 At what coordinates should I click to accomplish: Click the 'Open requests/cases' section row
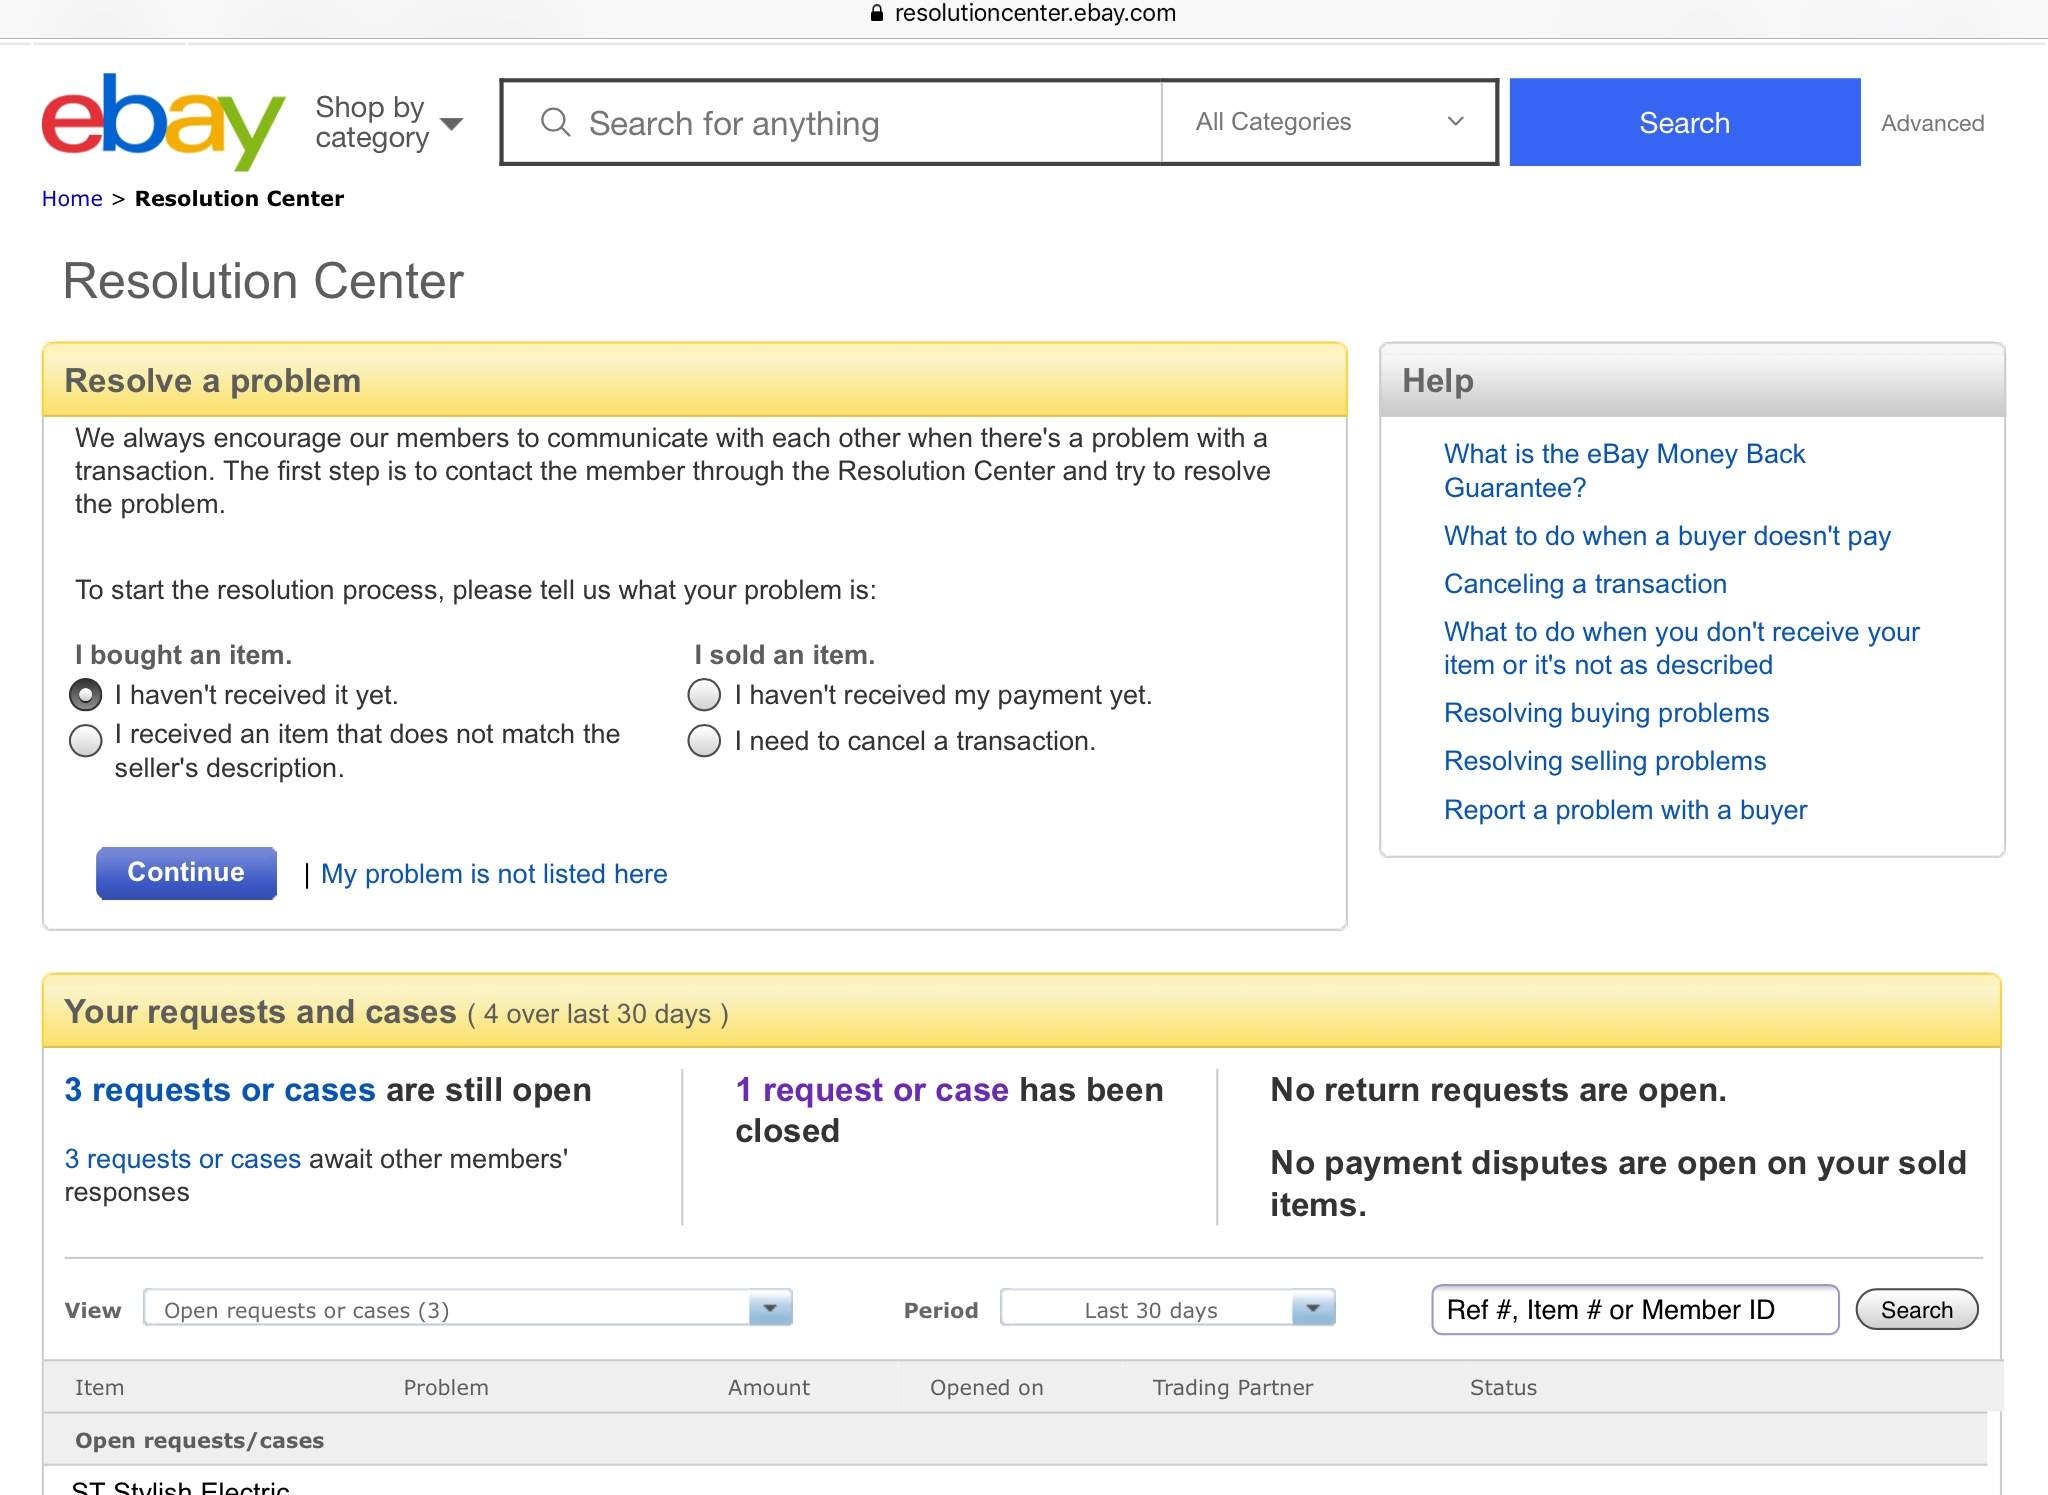[x=1015, y=1440]
